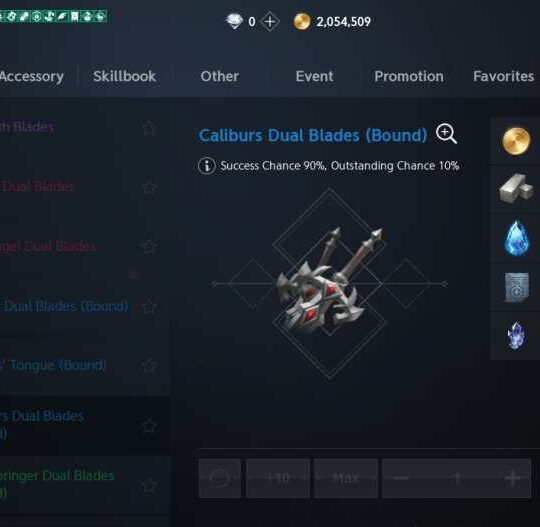Viewport: 540px width, 527px height.
Task: Tap the info icon next to Success Chance
Action: point(207,166)
